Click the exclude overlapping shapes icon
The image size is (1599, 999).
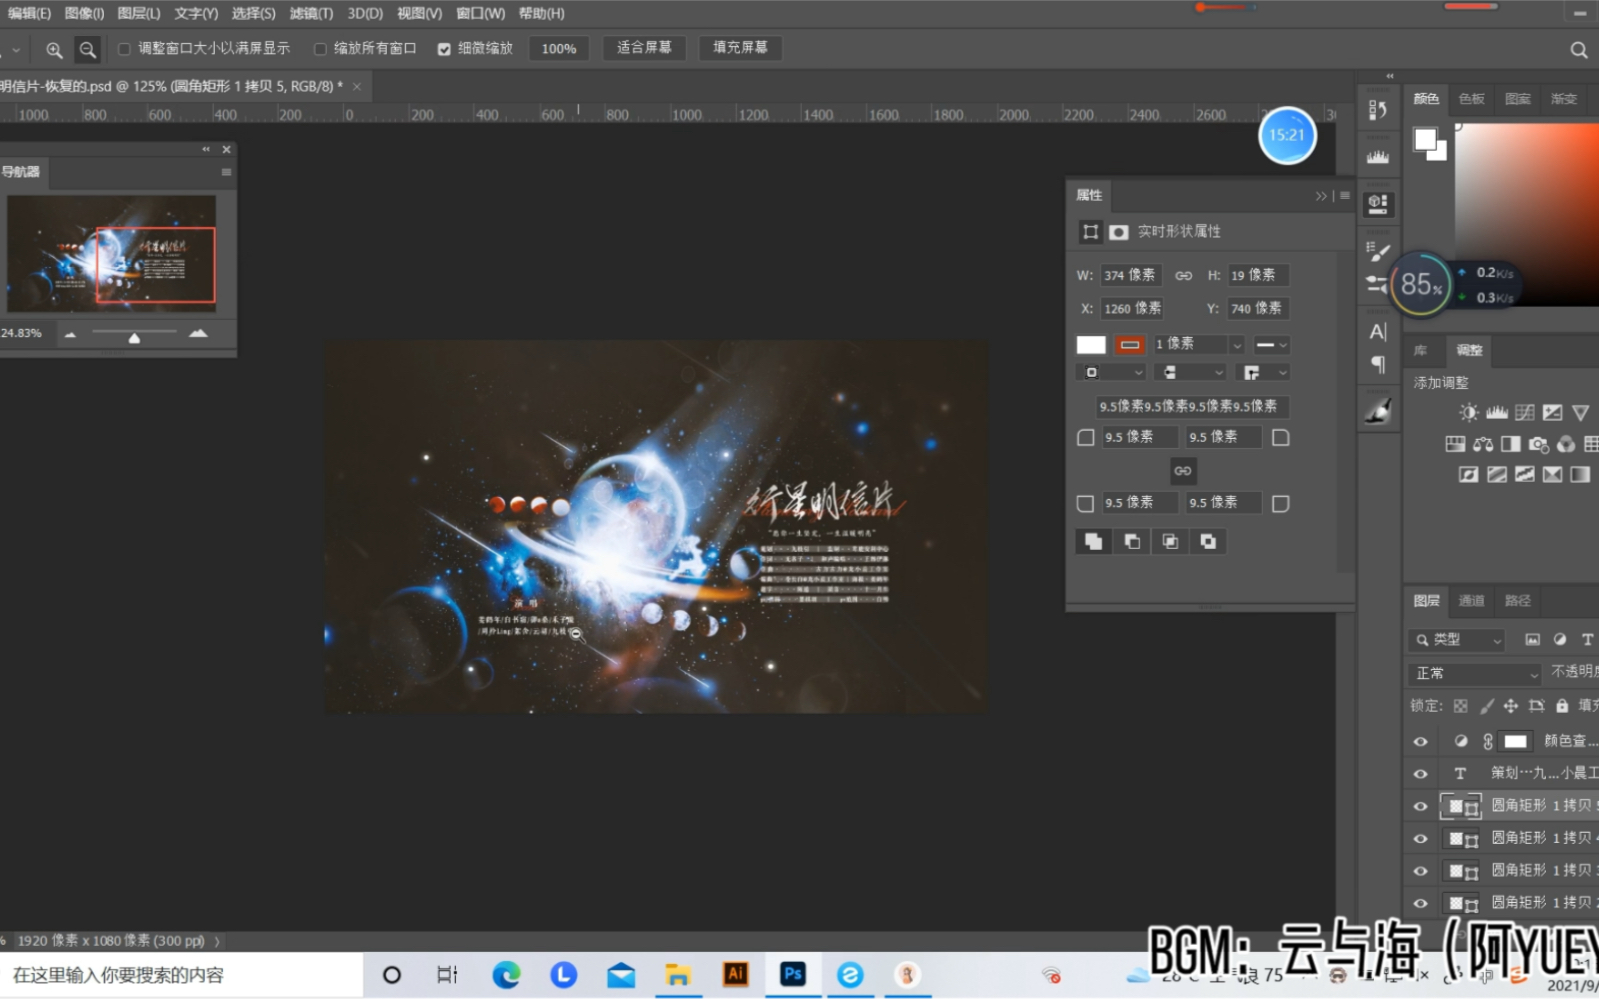click(x=1208, y=541)
